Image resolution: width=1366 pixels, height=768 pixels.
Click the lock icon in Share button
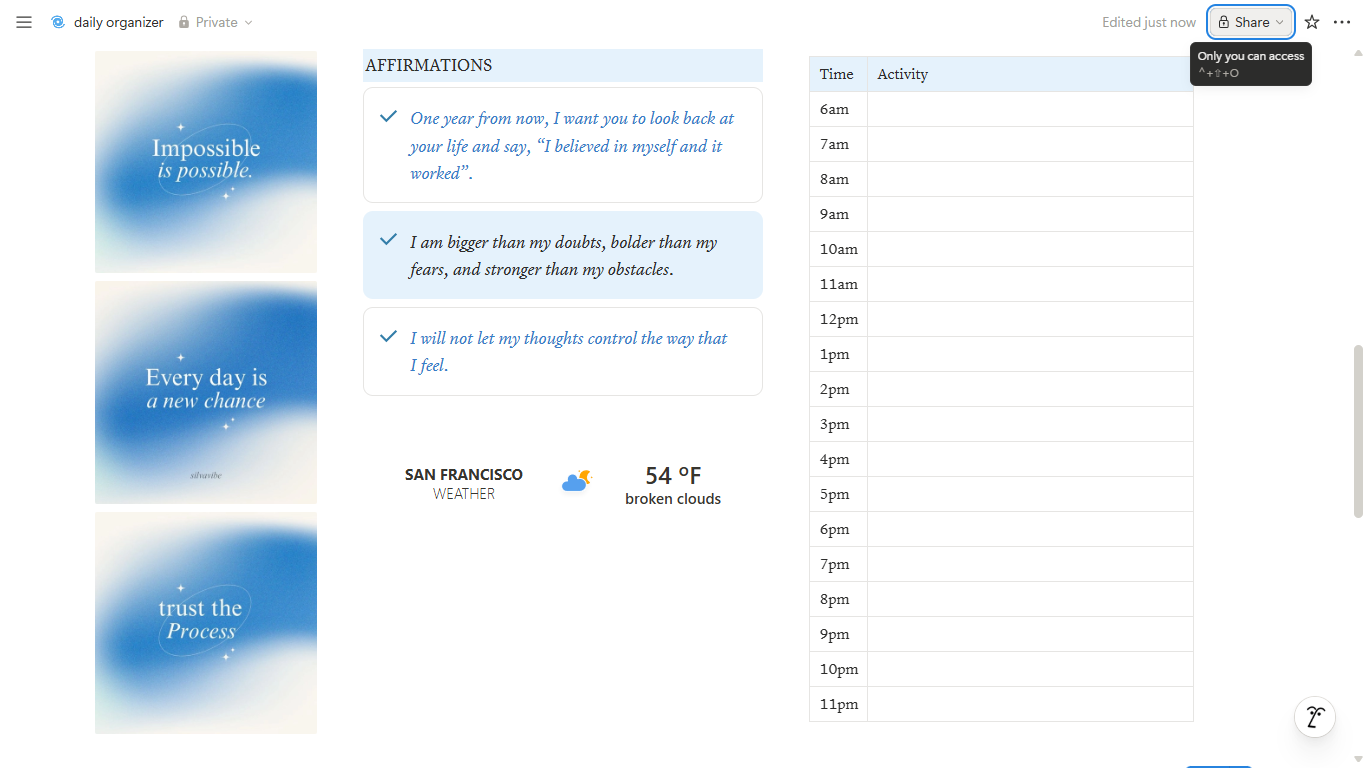pos(1223,22)
